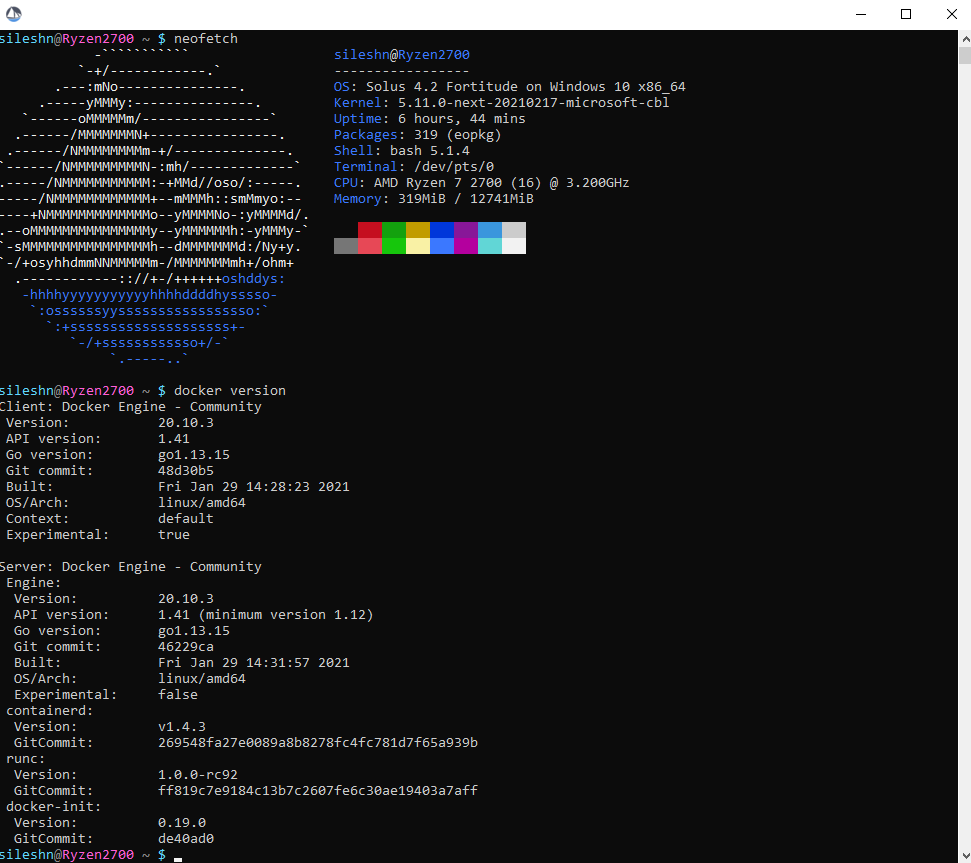
Task: Click the 'neofetch' command text
Action: click(x=206, y=38)
